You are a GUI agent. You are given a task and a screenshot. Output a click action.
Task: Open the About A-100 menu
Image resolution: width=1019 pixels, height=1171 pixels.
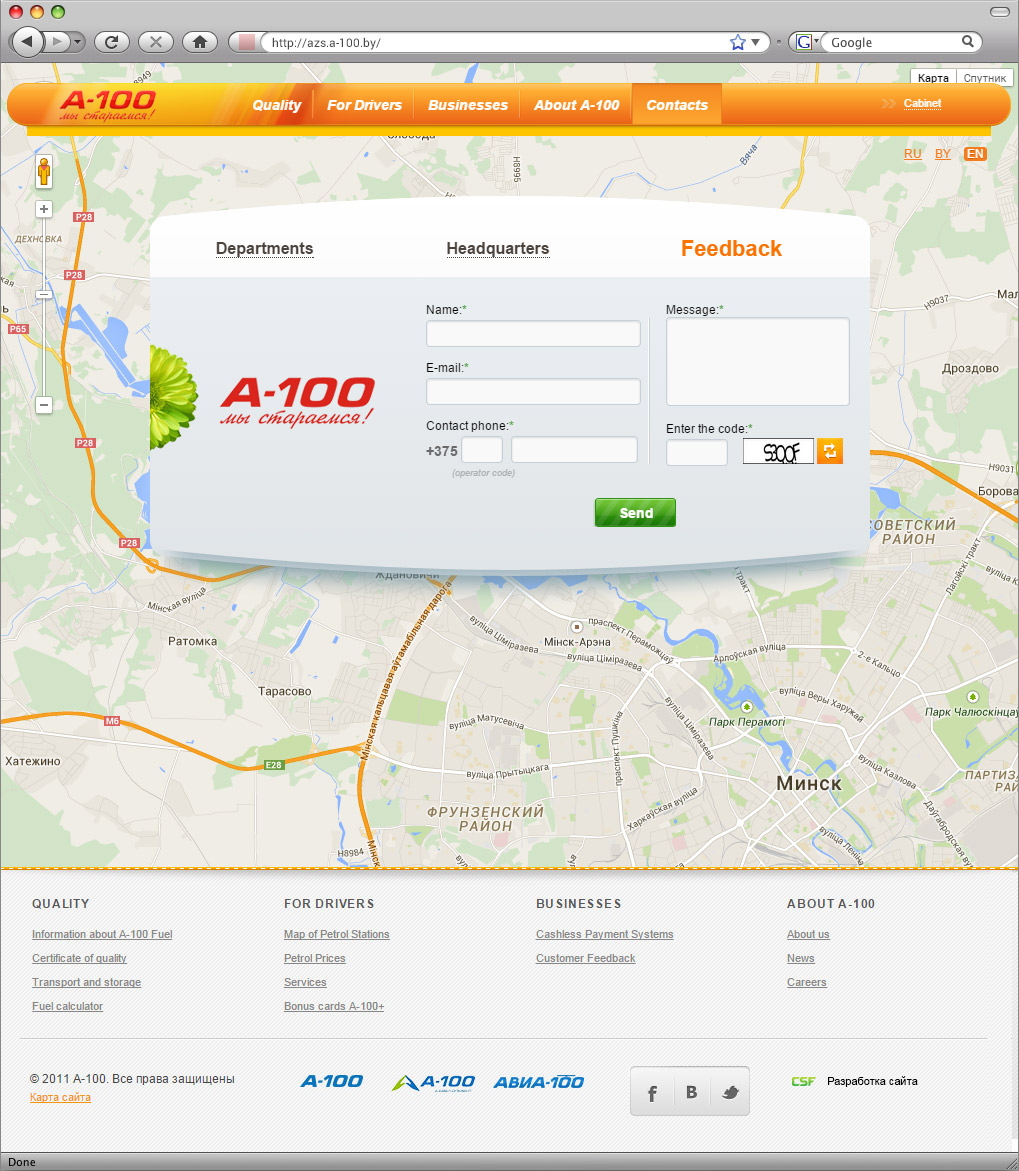[x=576, y=105]
